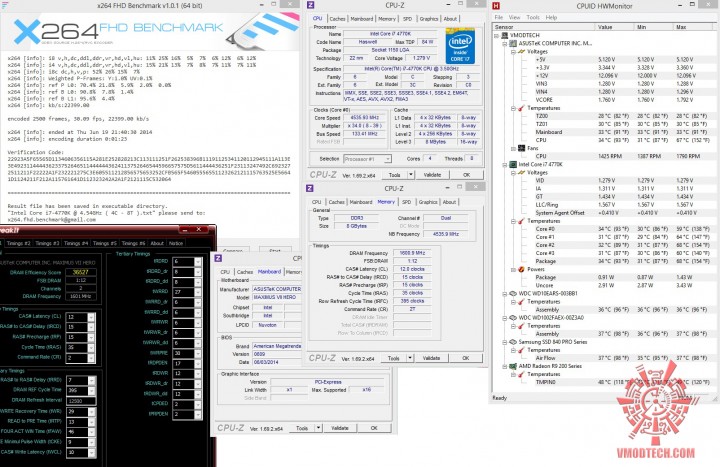The height and width of the screenshot is (467, 720).
Task: Click the AMD Radeon R9 200 Series icon
Action: coord(513,366)
